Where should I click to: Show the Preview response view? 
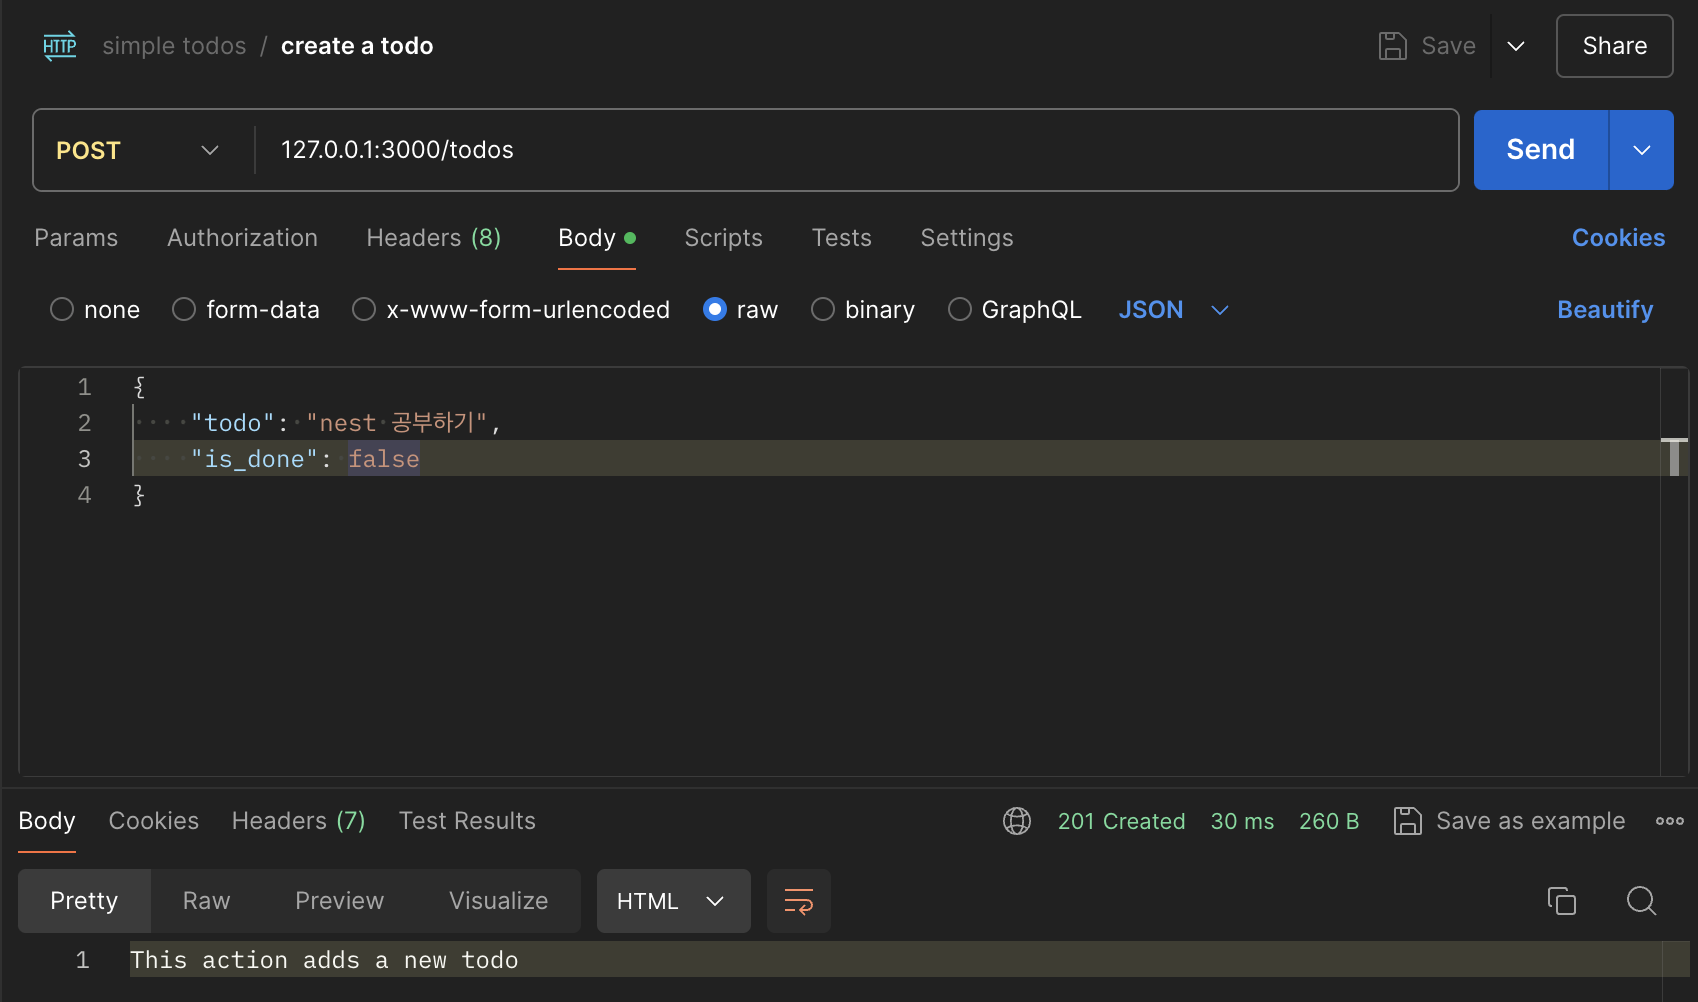(x=340, y=901)
